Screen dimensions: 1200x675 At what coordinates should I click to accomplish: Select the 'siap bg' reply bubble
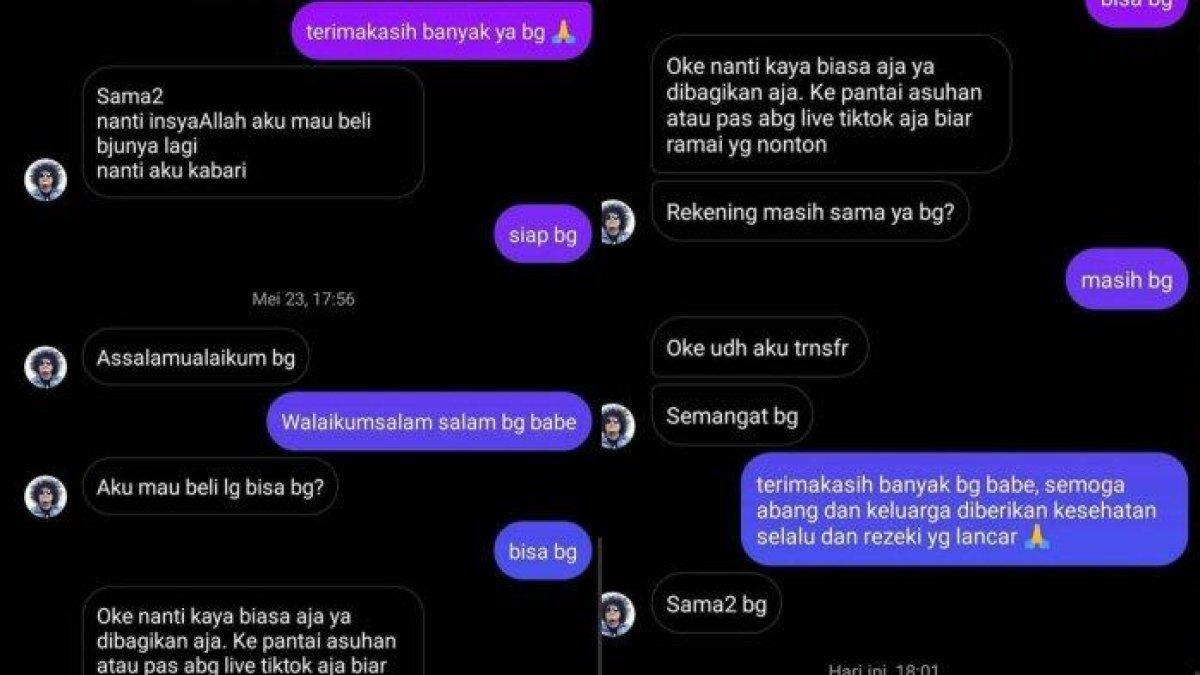pyautogui.click(x=543, y=235)
